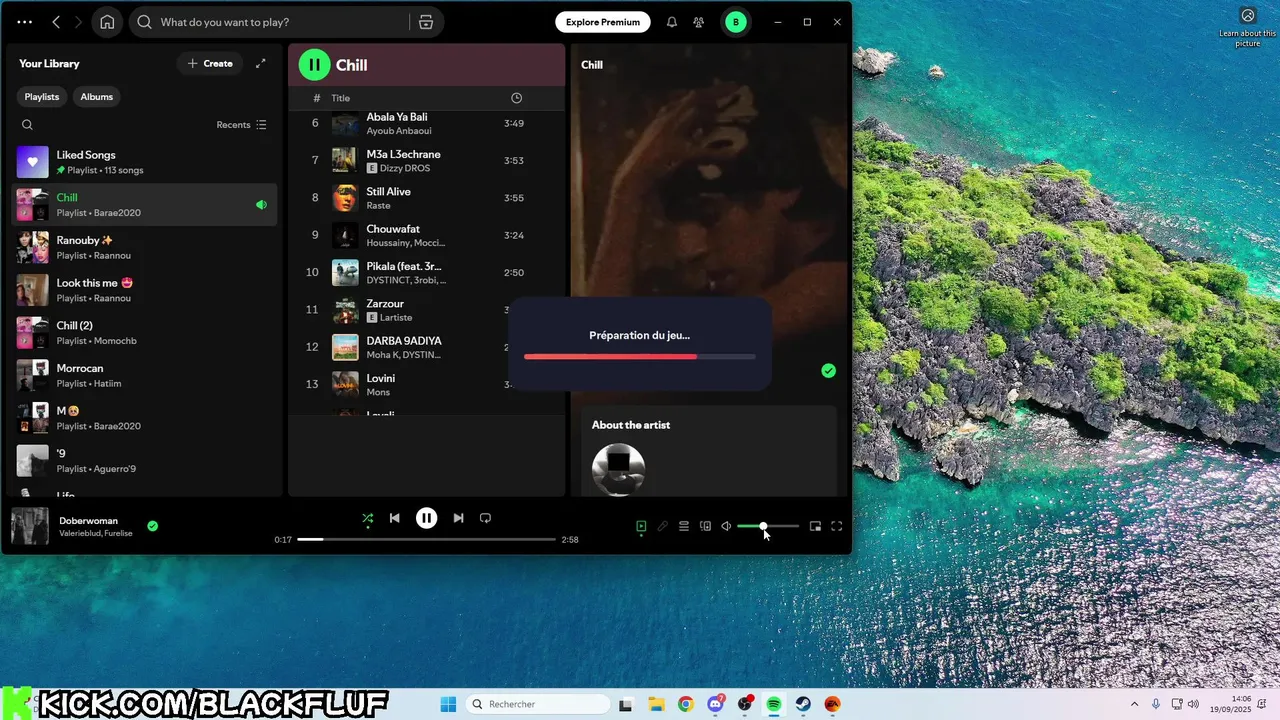Open Discord from the taskbar
This screenshot has height=720, width=1280.
coord(715,704)
